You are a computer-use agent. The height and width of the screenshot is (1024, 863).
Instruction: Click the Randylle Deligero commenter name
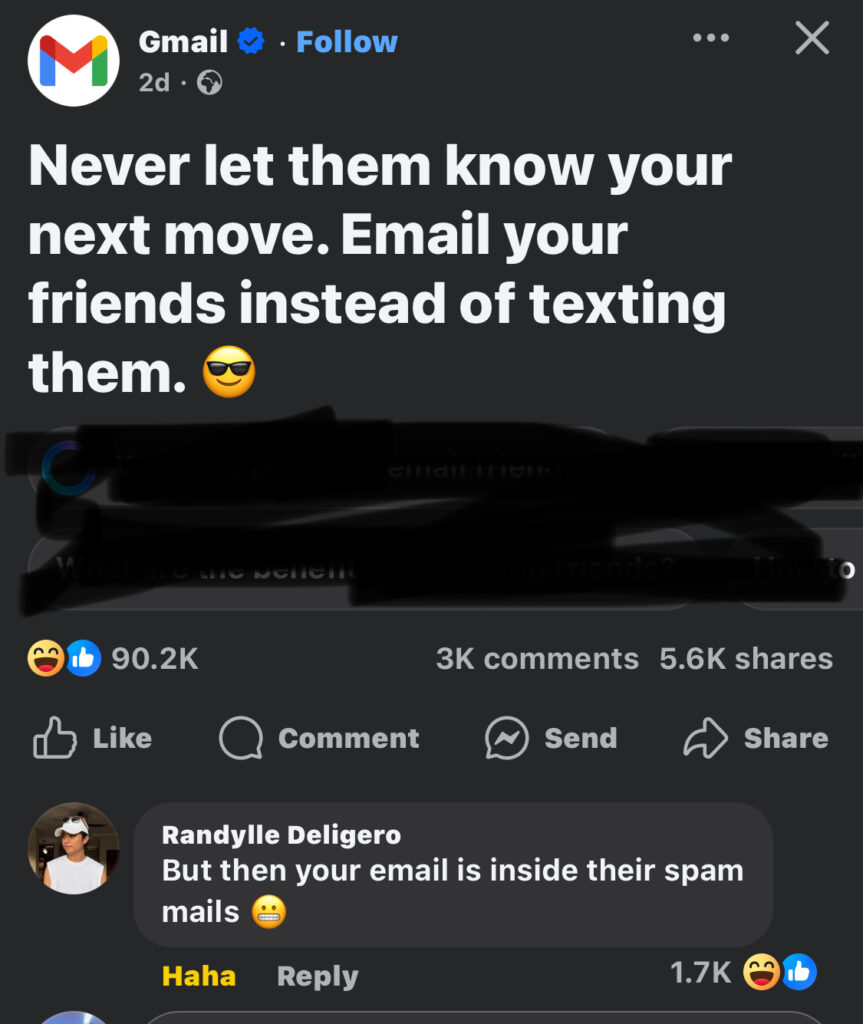coord(282,835)
